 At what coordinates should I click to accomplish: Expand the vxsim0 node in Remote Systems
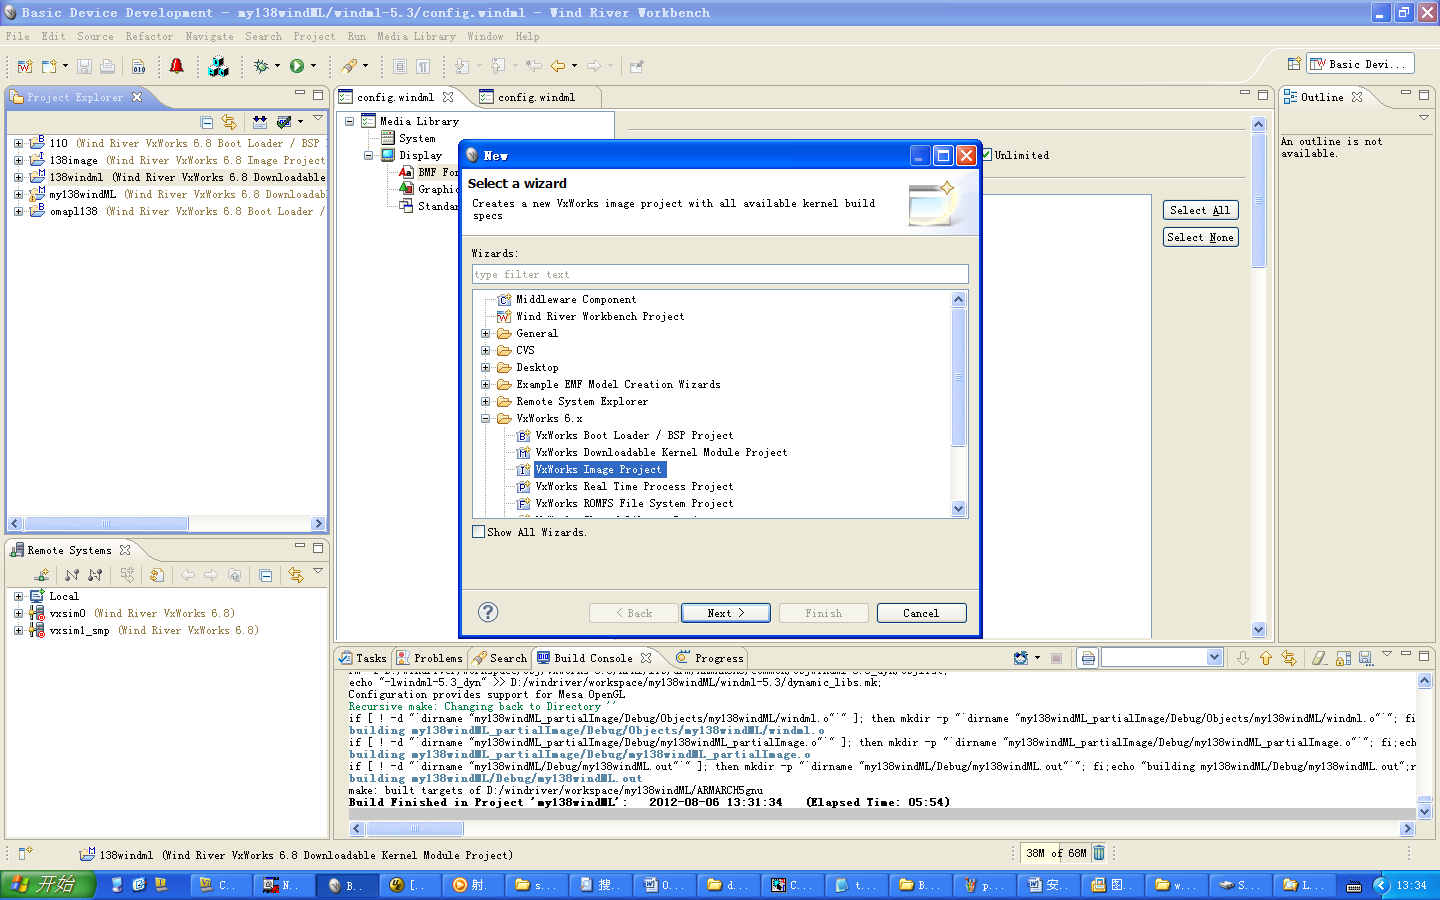pos(18,614)
